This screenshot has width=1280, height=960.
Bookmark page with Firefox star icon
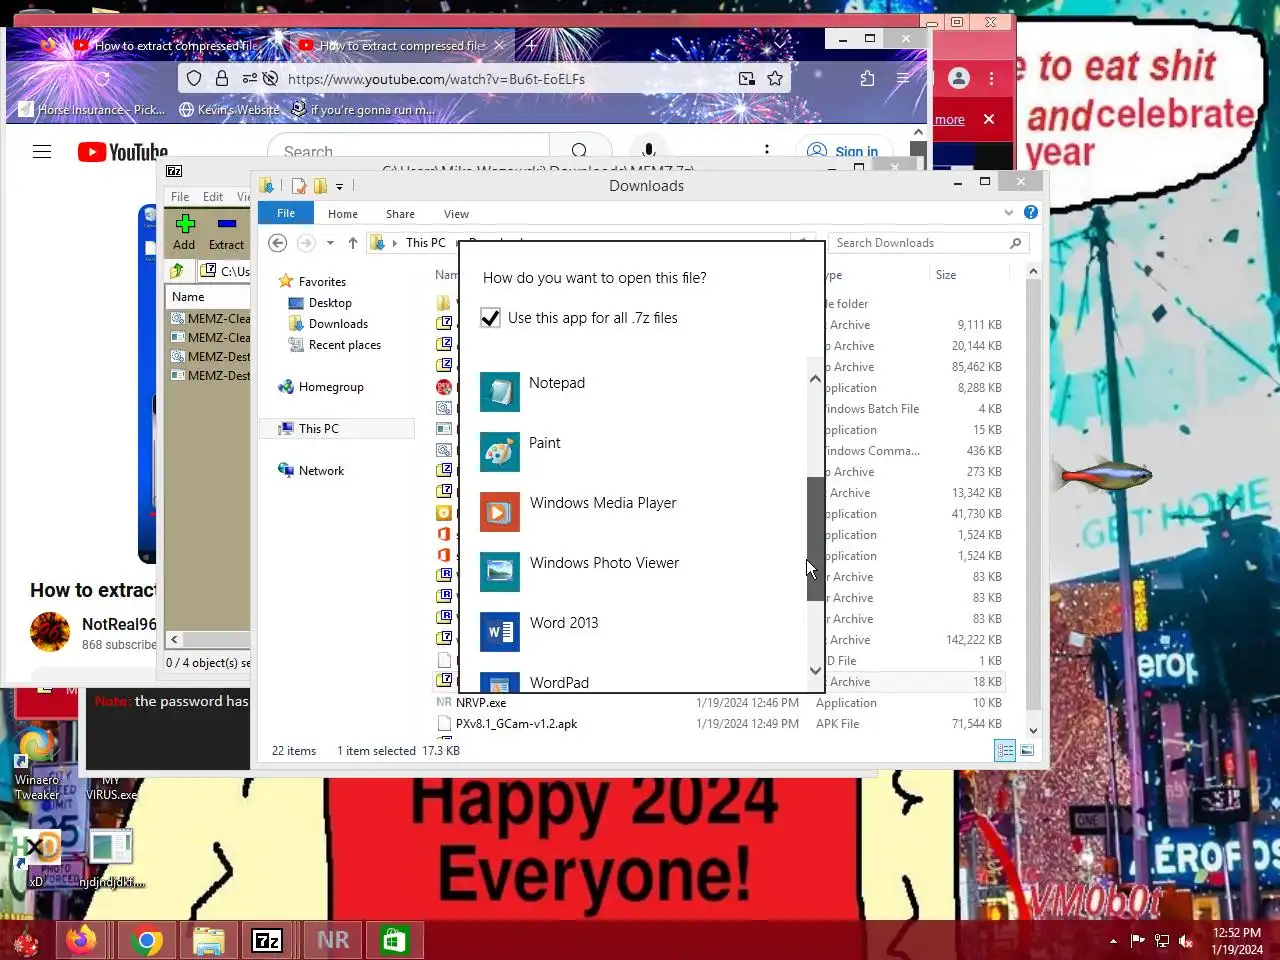(774, 78)
